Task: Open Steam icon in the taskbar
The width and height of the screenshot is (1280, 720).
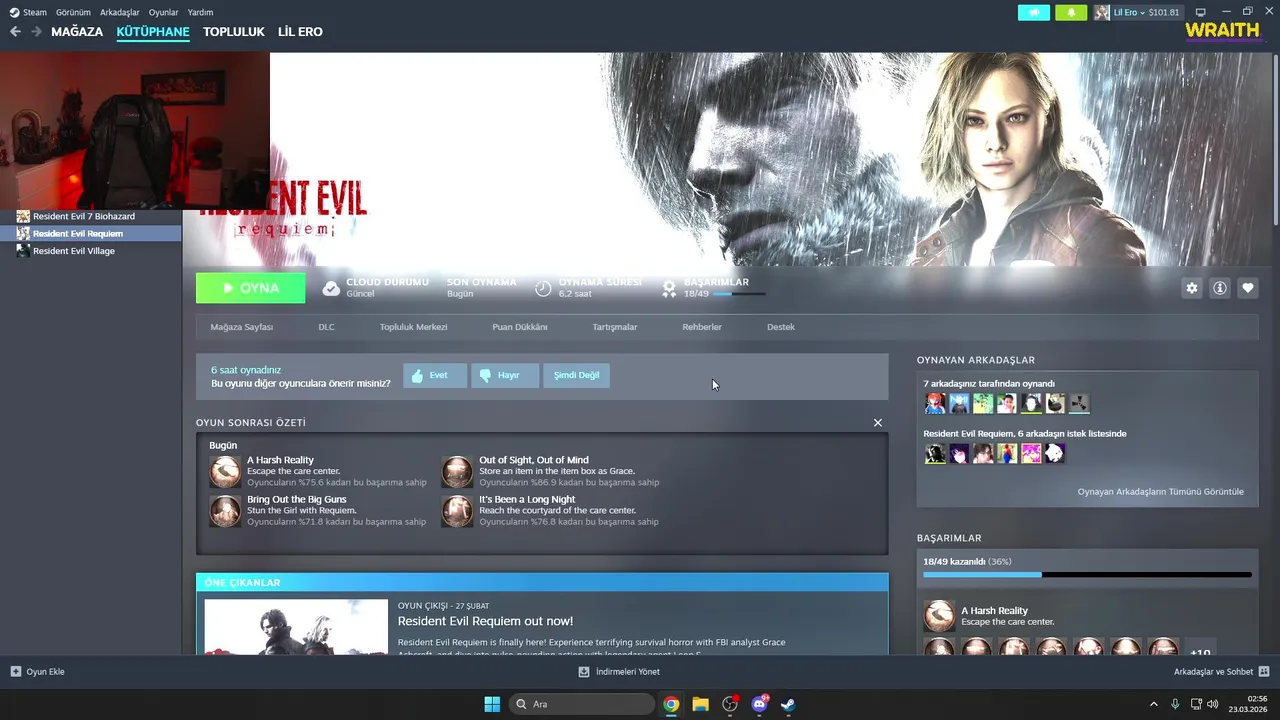Action: click(788, 704)
